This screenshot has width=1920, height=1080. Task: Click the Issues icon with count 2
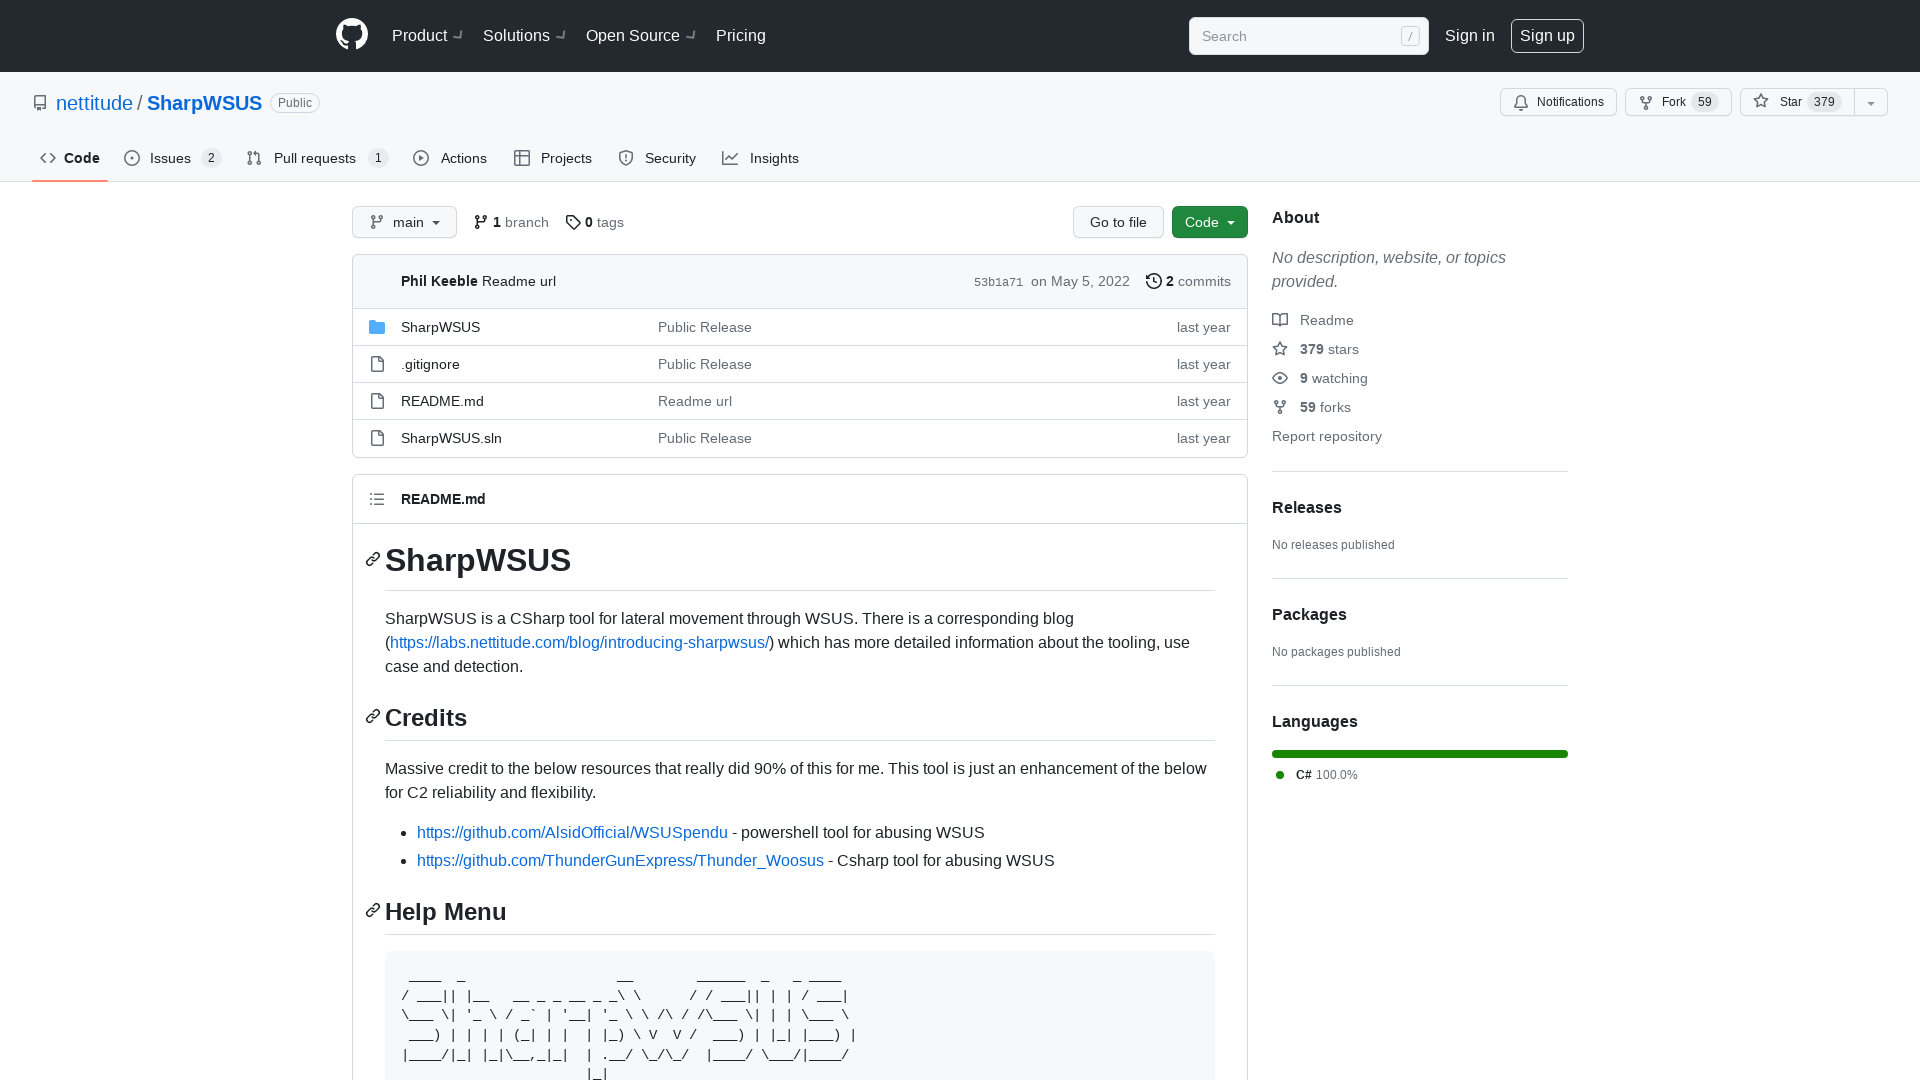(171, 158)
